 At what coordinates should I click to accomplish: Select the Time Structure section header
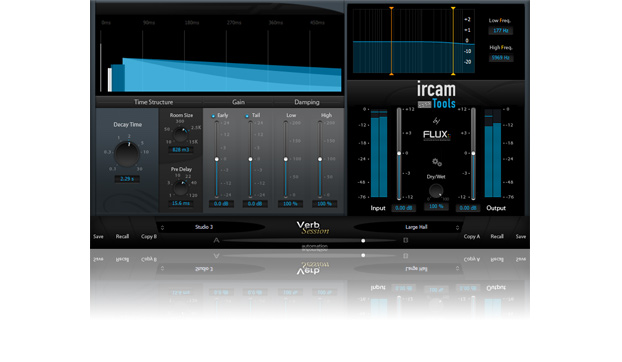click(x=153, y=102)
